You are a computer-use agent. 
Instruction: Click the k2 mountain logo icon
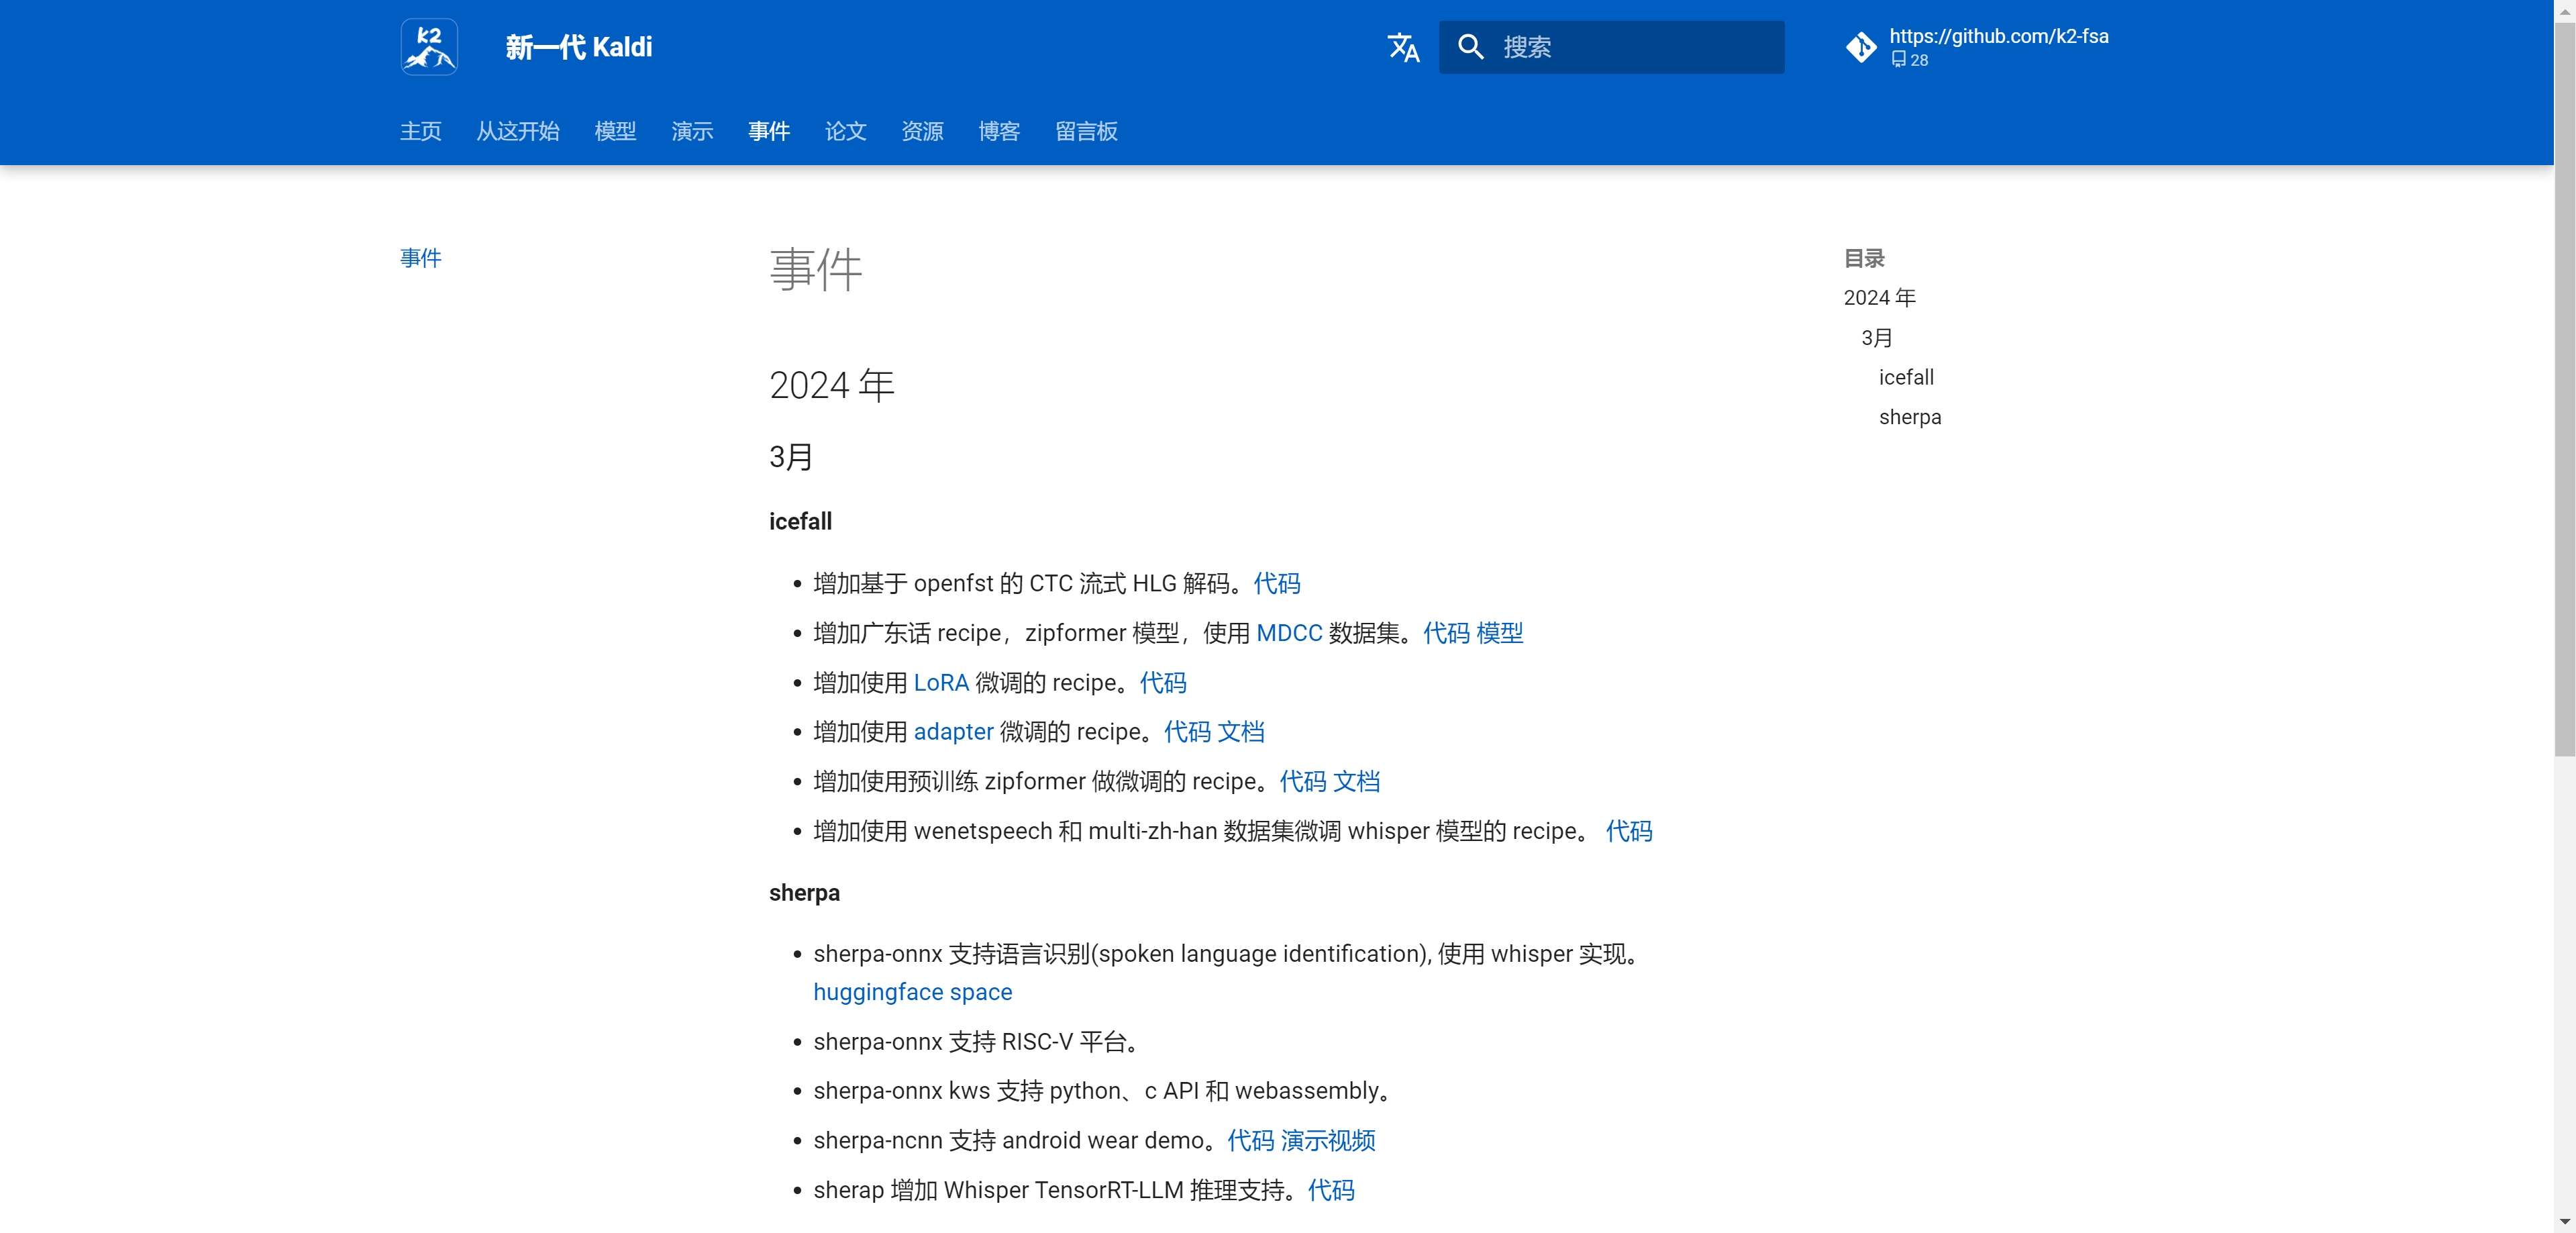429,47
